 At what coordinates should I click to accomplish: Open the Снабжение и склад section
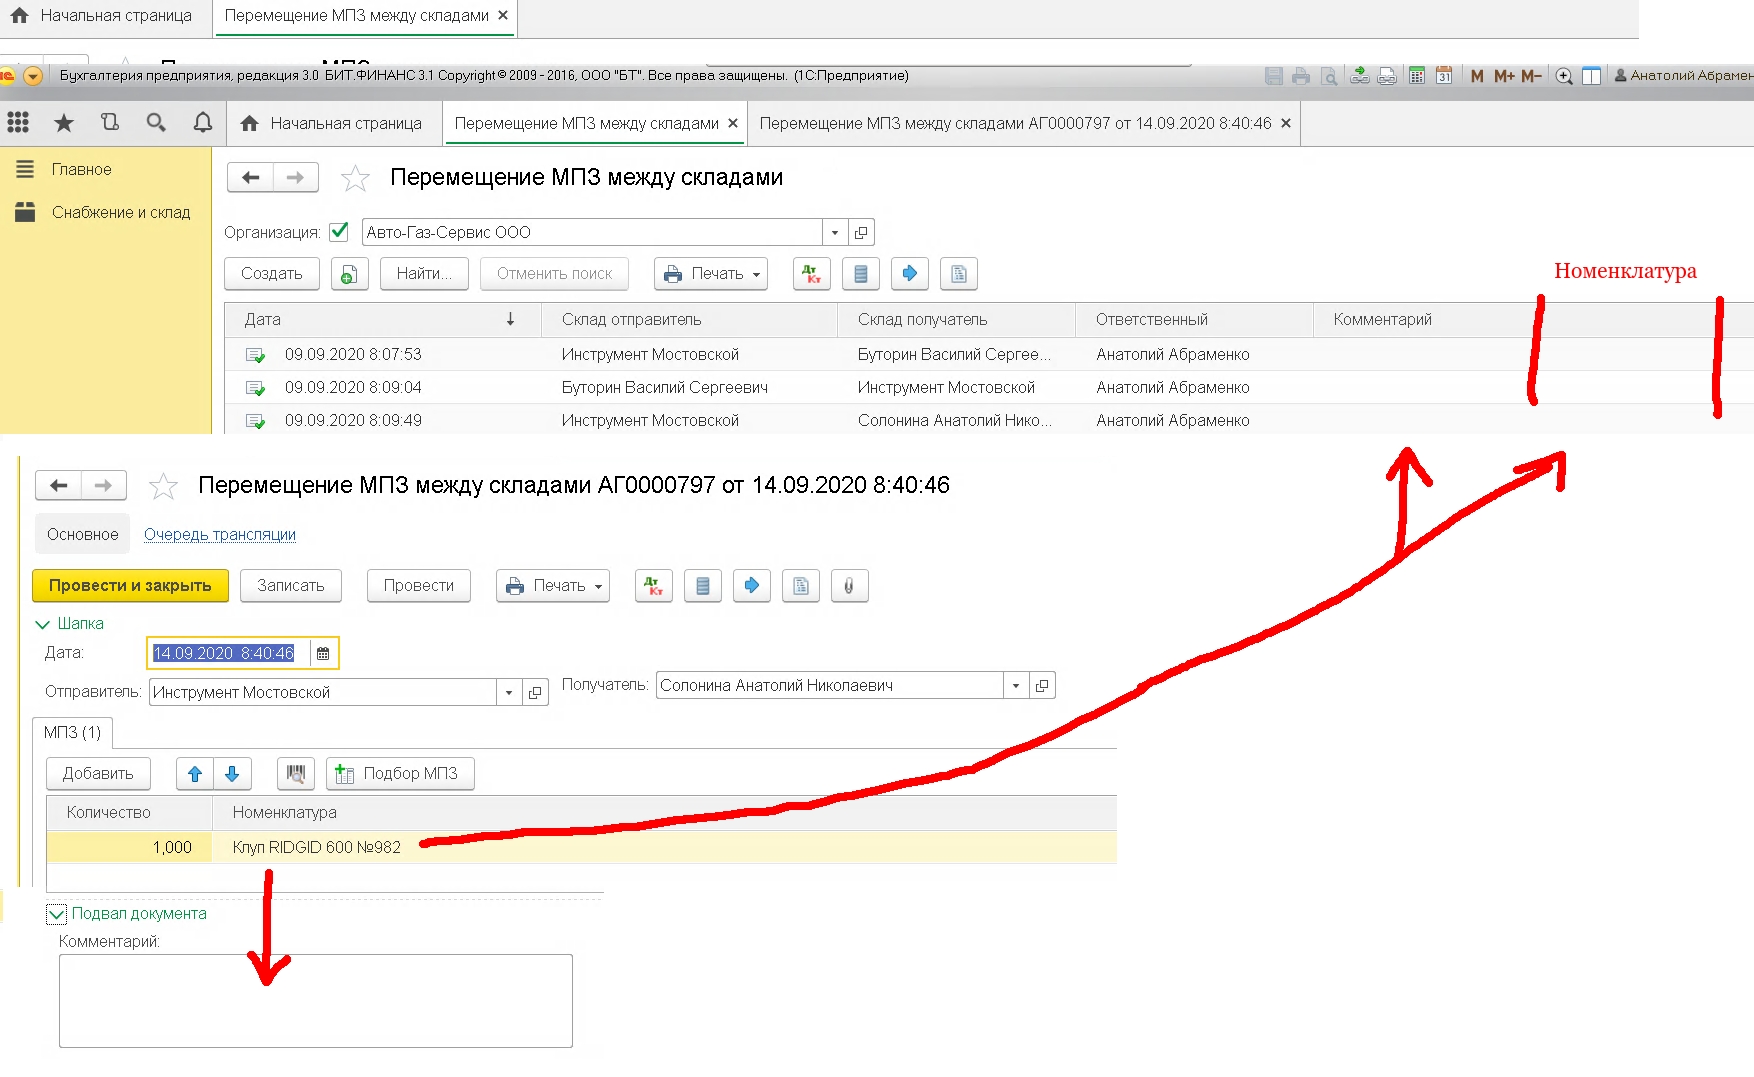tap(120, 213)
